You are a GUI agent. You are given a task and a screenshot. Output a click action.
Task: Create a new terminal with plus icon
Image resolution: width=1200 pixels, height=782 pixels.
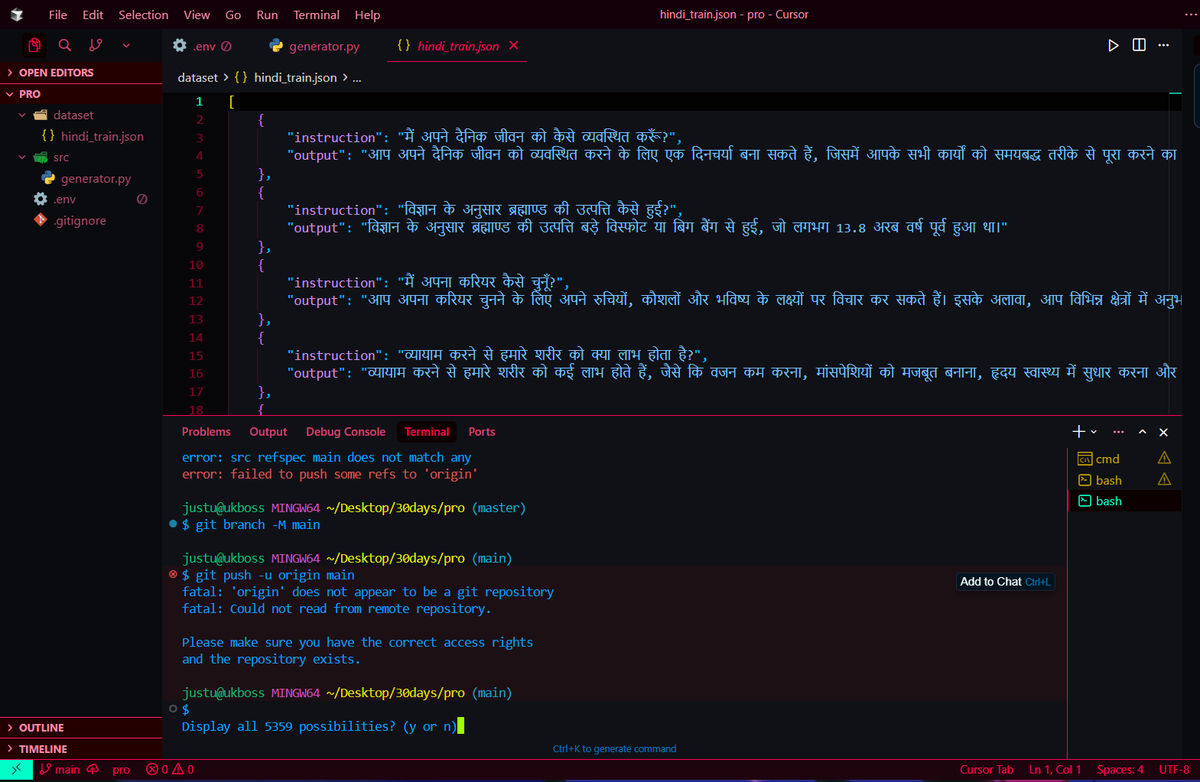coord(1079,432)
